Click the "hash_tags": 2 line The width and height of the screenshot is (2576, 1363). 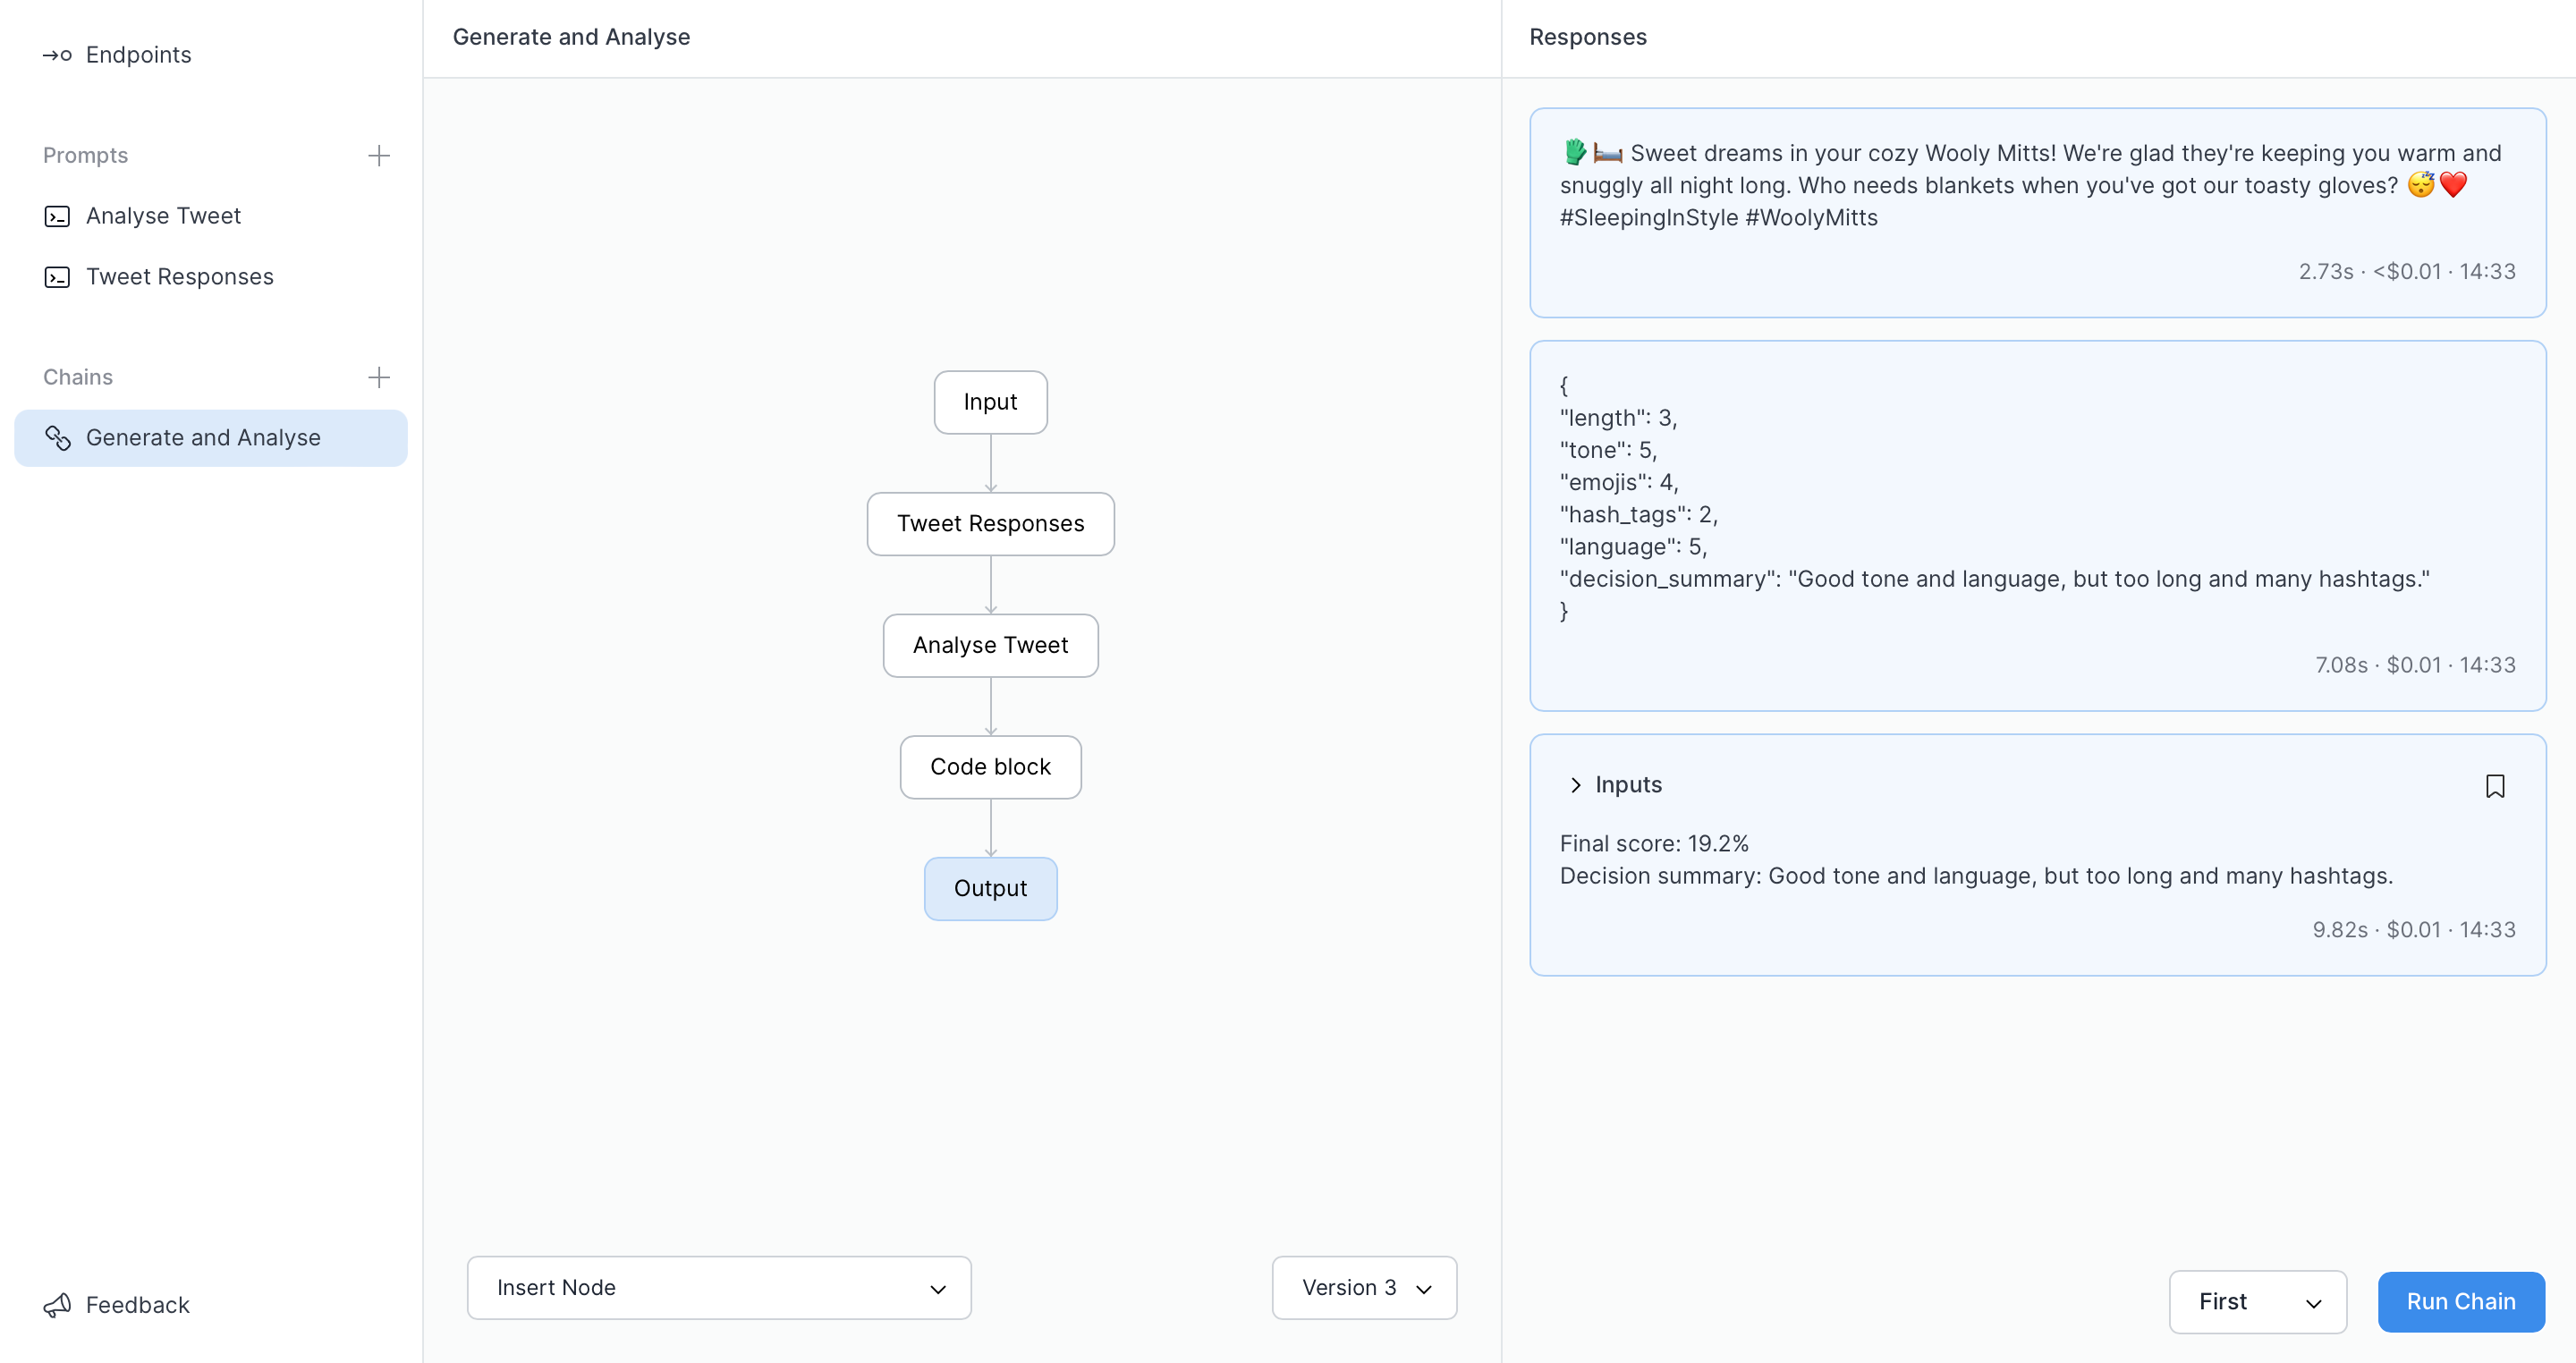(x=1639, y=515)
